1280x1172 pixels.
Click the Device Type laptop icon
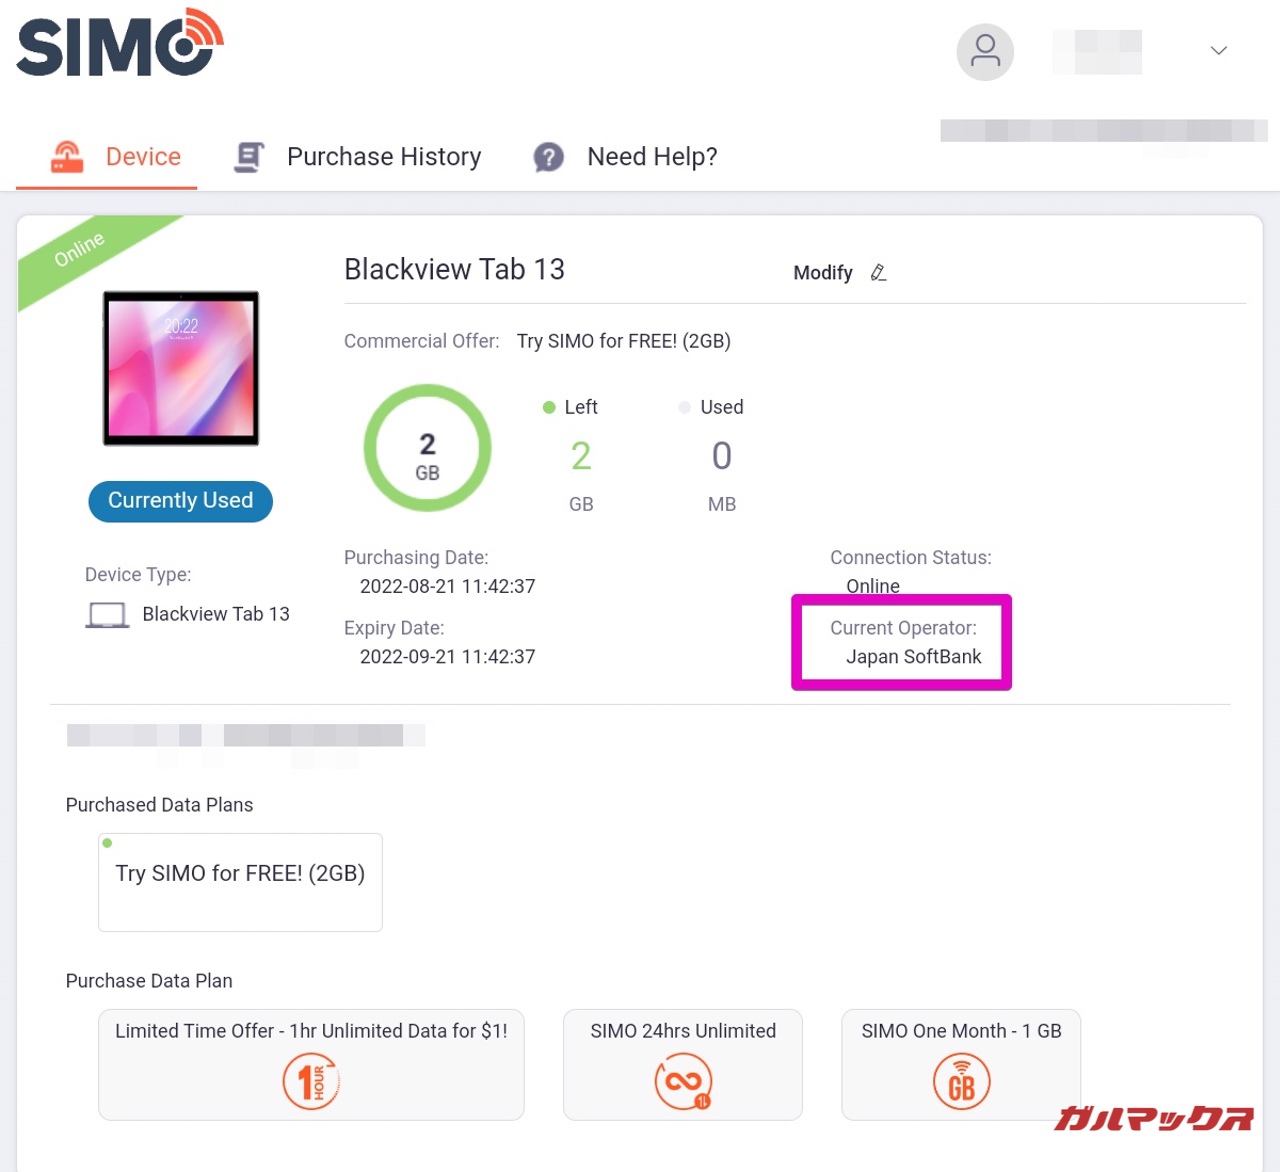pyautogui.click(x=107, y=615)
